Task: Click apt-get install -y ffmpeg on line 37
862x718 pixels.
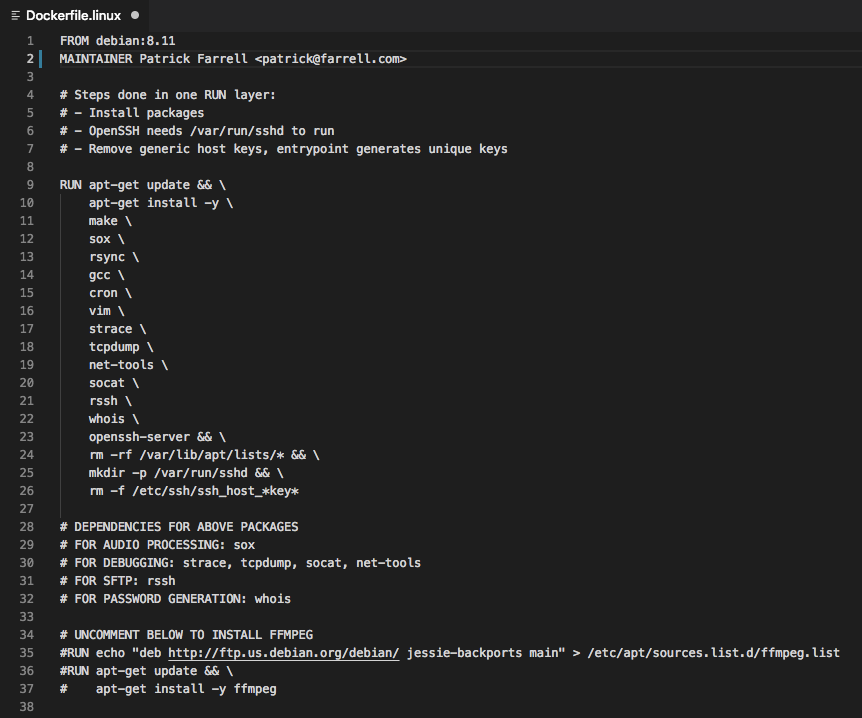Action: 186,688
